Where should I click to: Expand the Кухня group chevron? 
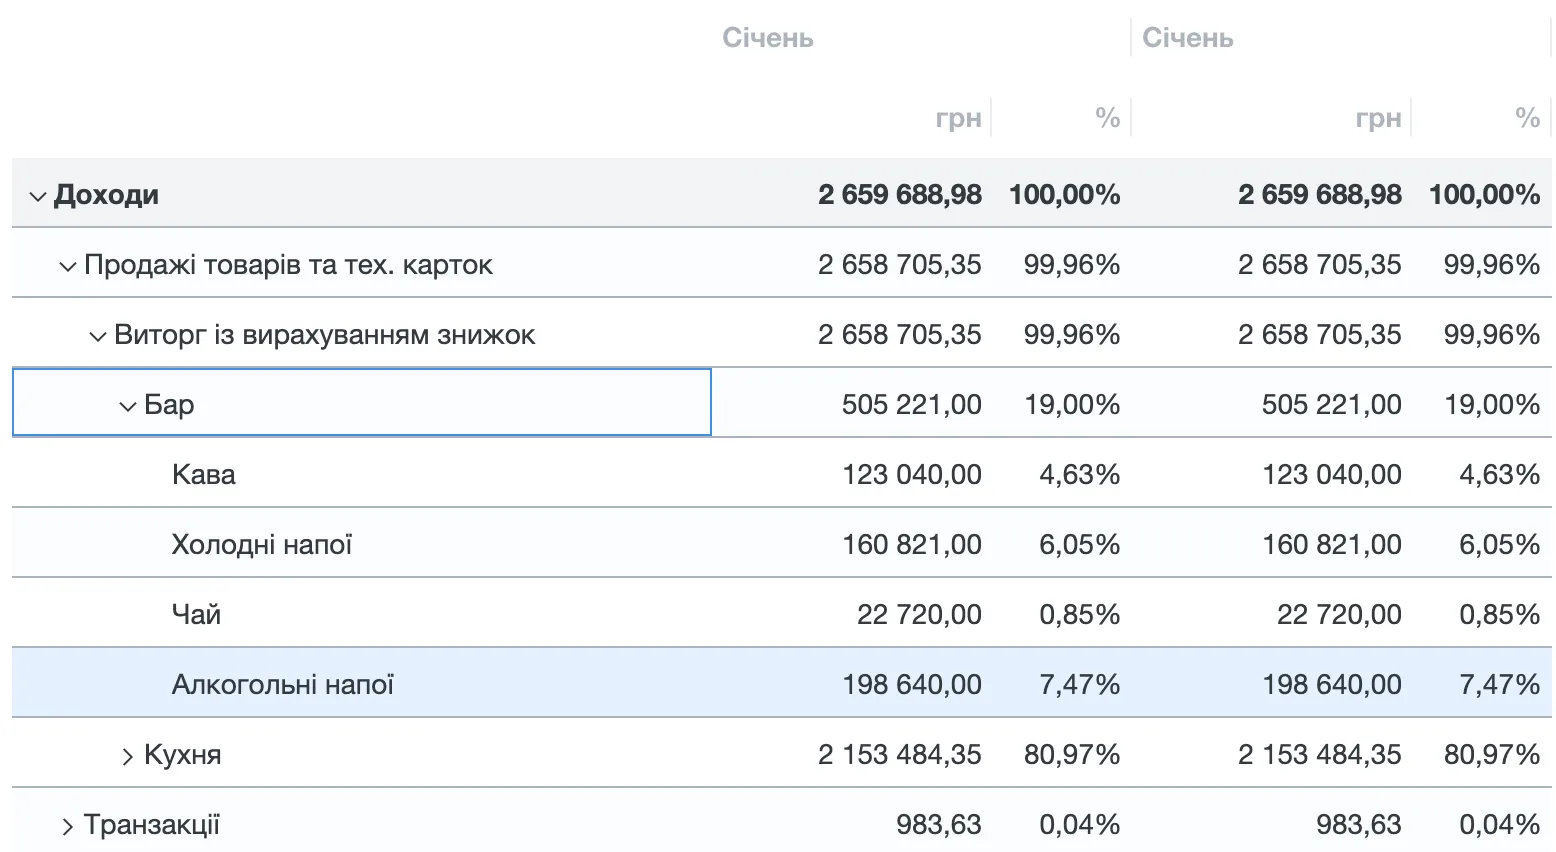(128, 756)
